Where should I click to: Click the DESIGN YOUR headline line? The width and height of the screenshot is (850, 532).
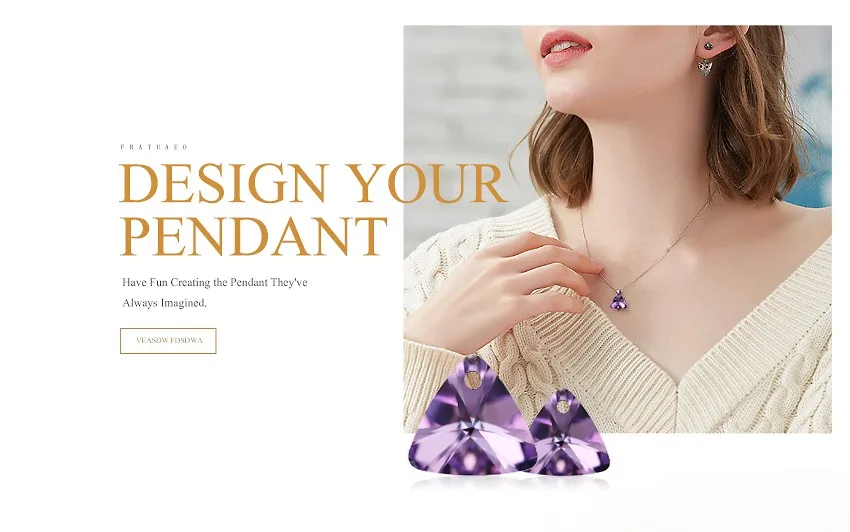pyautogui.click(x=313, y=183)
